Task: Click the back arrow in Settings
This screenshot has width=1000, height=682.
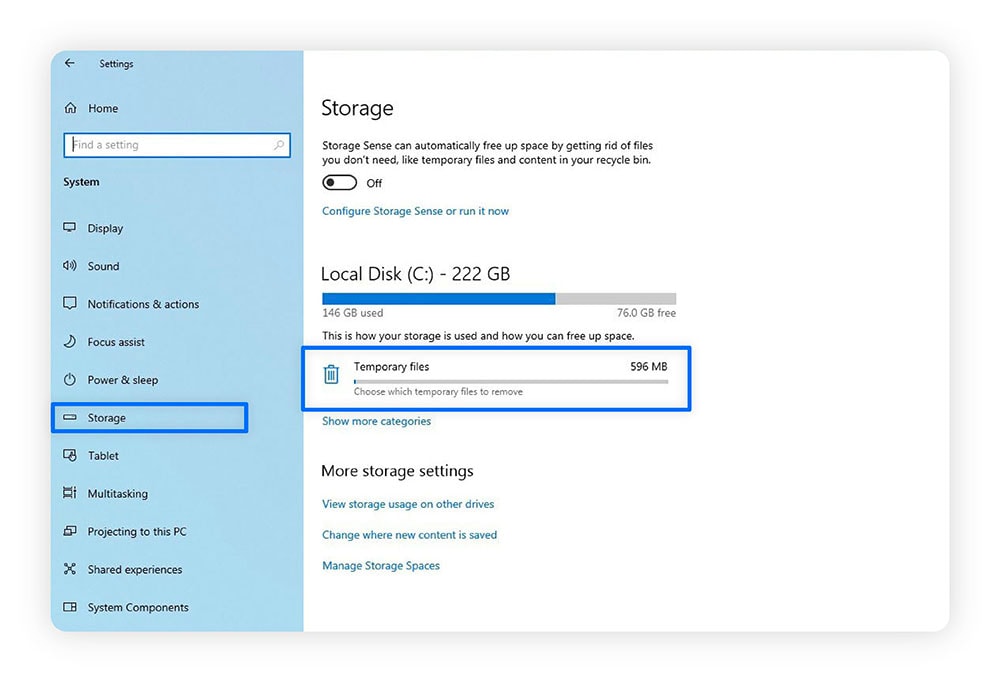Action: tap(68, 63)
